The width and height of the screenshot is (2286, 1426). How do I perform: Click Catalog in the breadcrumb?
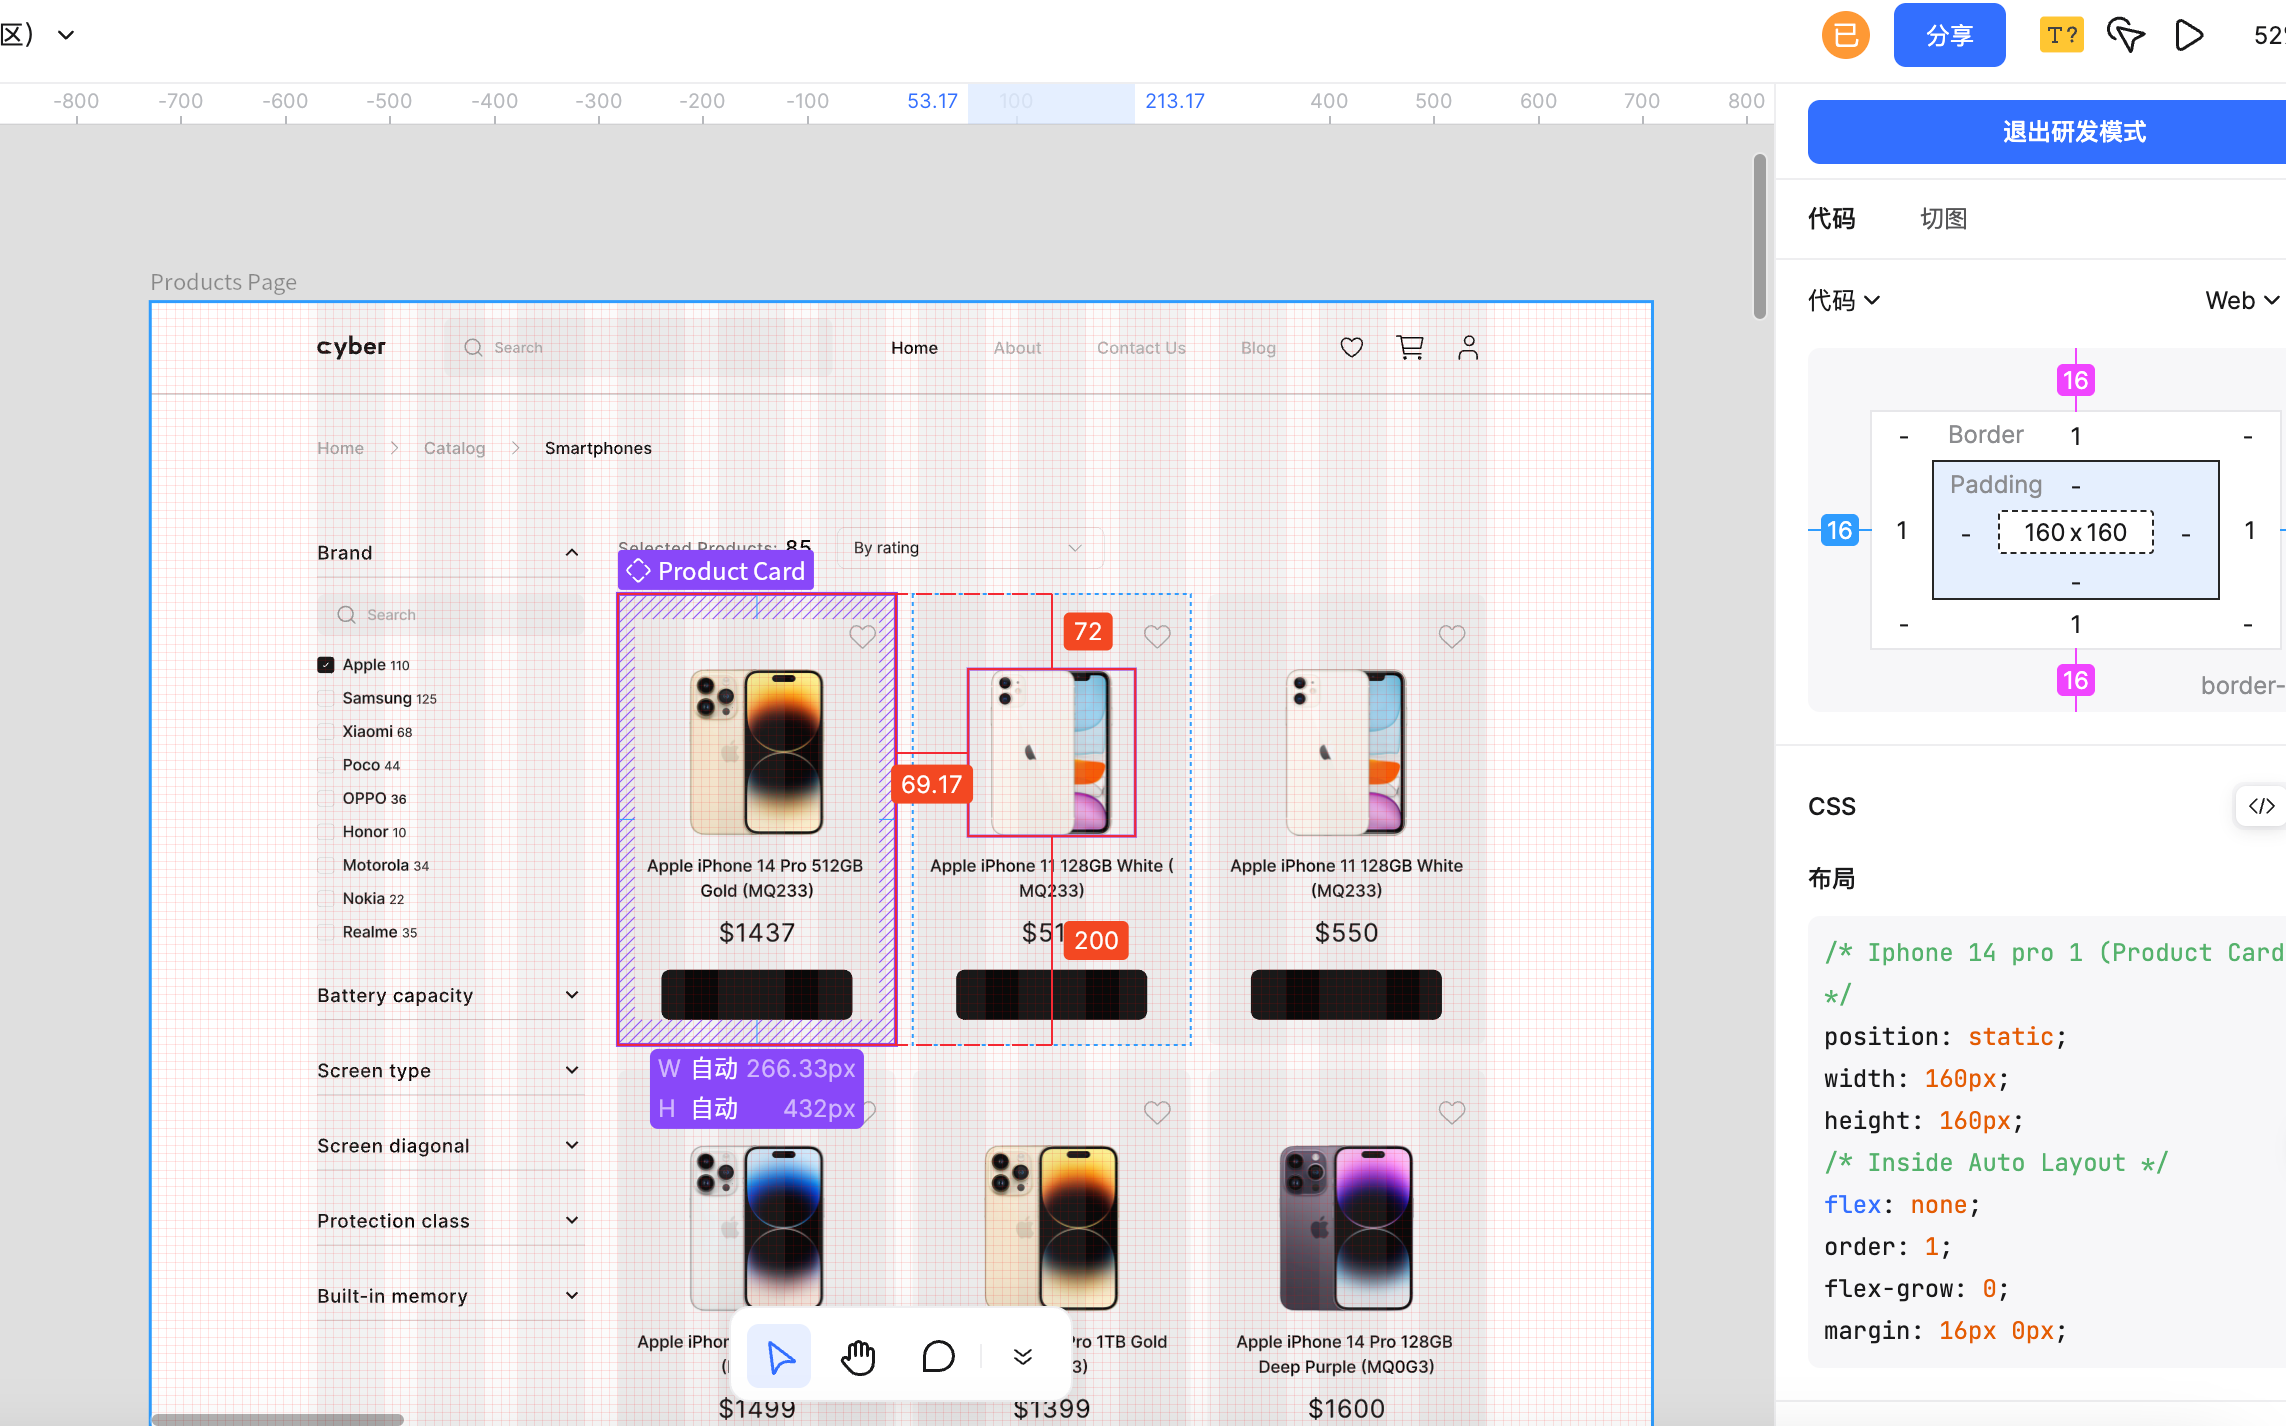click(454, 448)
